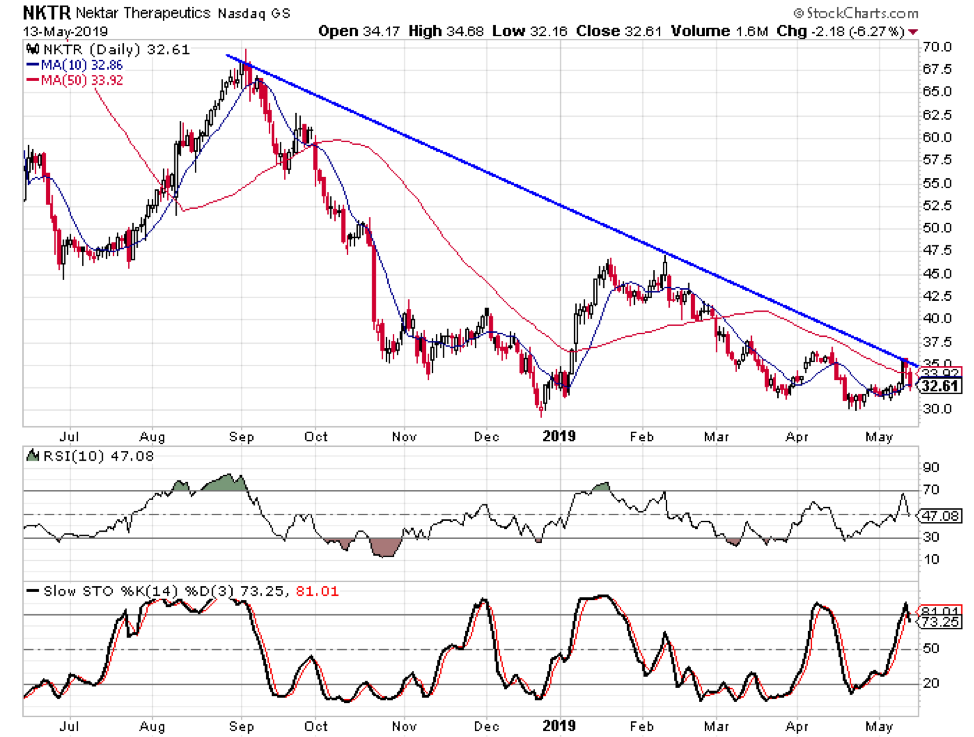The width and height of the screenshot is (974, 737).
Task: Click the candlestick icon beside NKTR (Daily)
Action: 32,49
